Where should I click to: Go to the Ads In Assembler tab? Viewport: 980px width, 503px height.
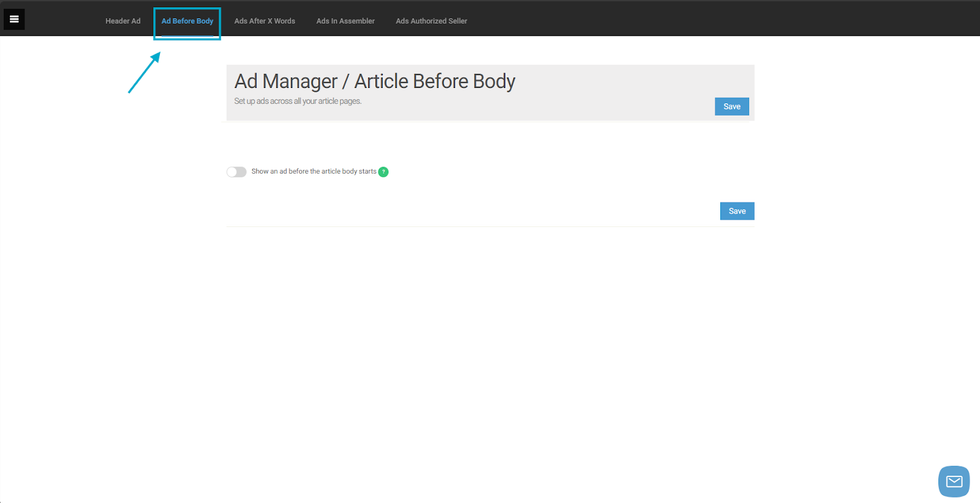pos(345,21)
